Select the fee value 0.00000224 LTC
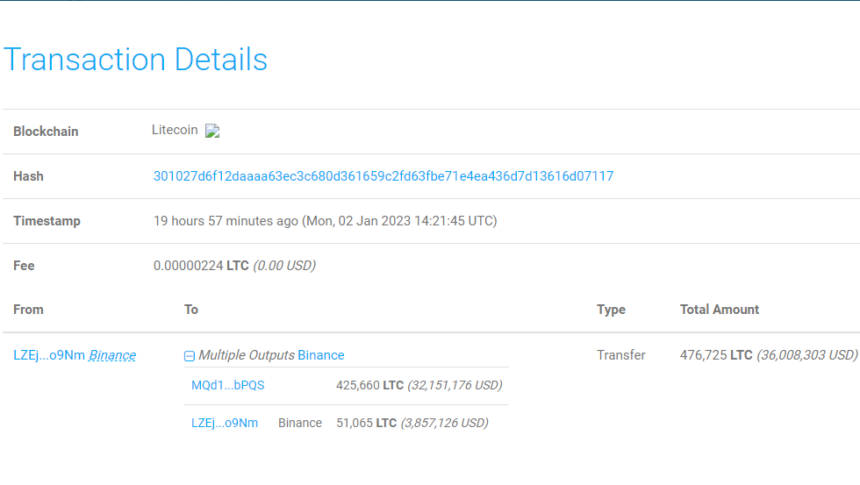The height and width of the screenshot is (485, 860). (201, 266)
